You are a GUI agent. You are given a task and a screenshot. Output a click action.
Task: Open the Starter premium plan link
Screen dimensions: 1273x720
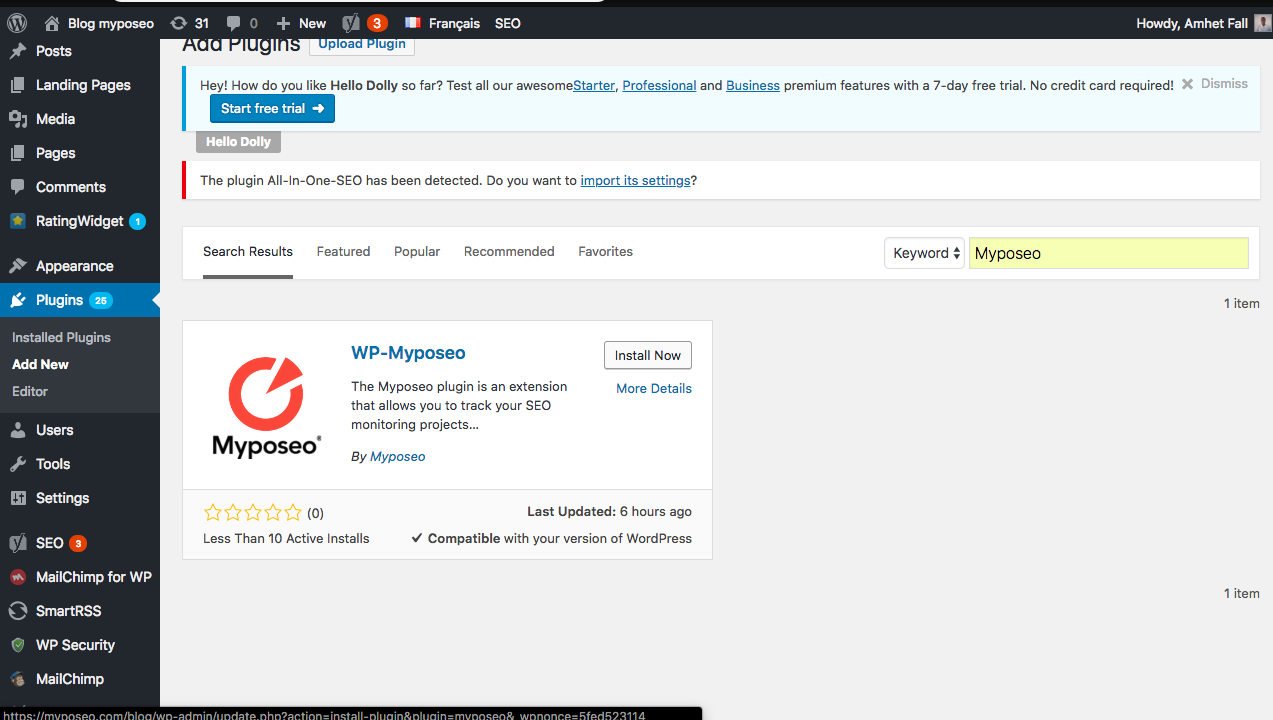pyautogui.click(x=594, y=86)
